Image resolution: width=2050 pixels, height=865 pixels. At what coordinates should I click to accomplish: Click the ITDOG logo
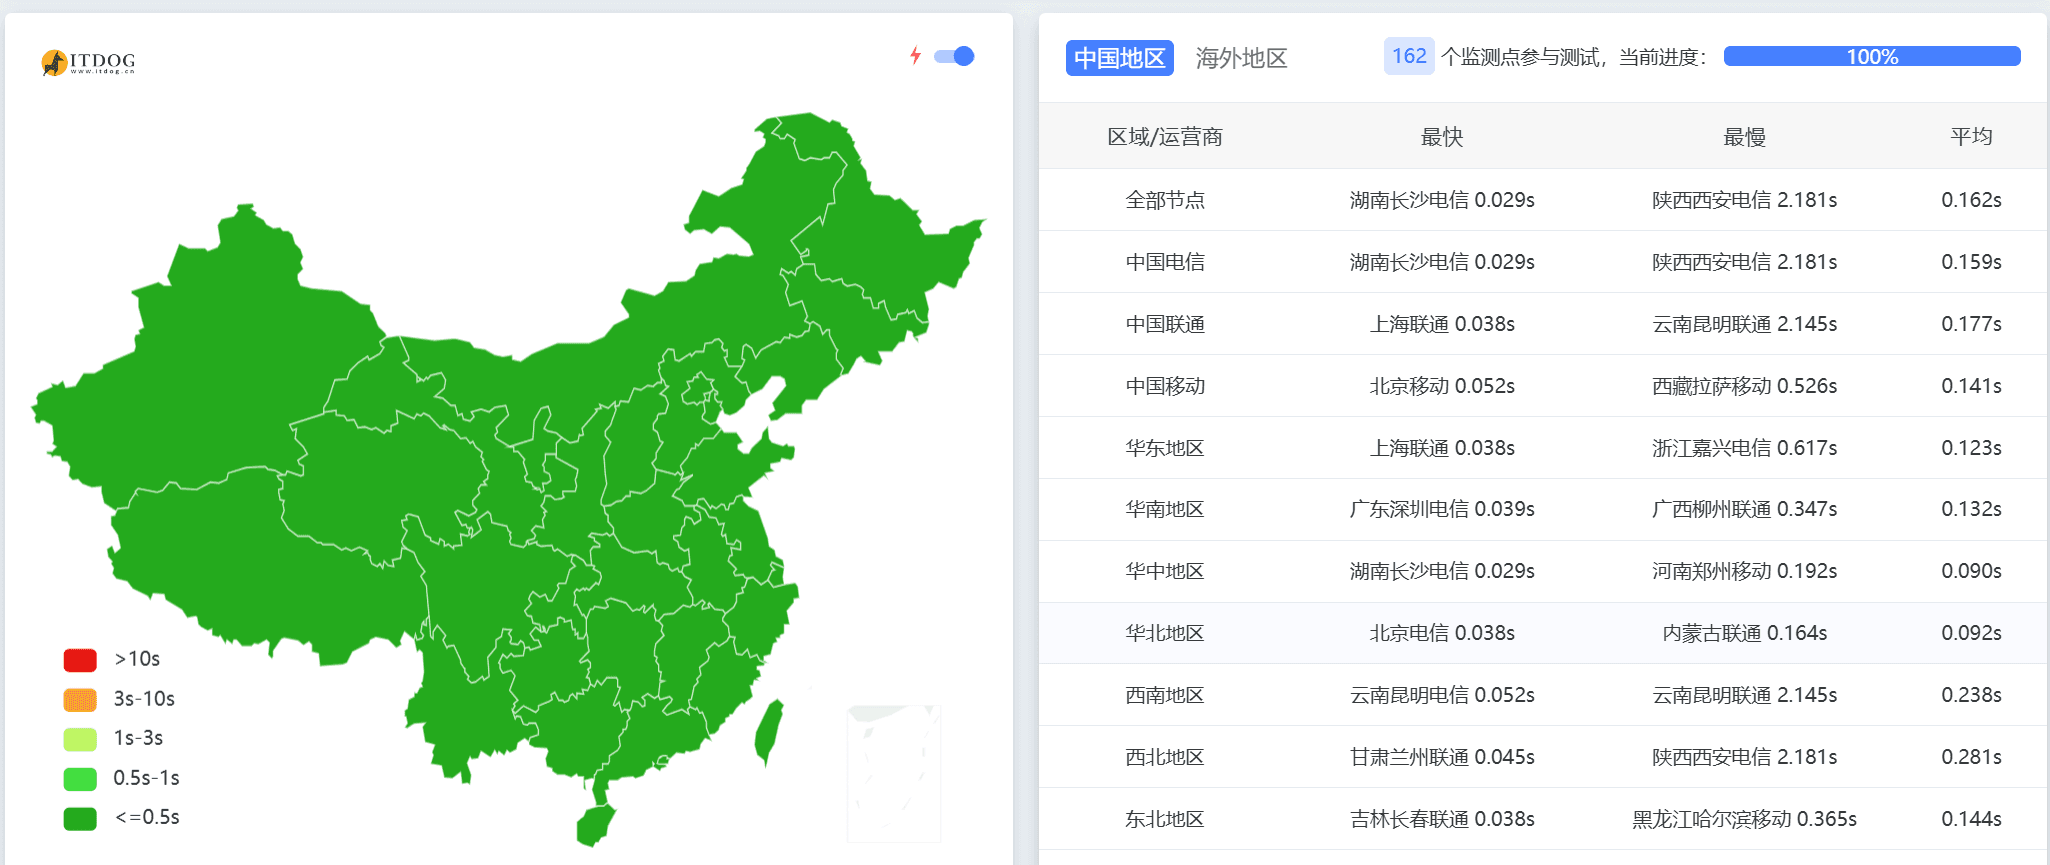click(88, 62)
